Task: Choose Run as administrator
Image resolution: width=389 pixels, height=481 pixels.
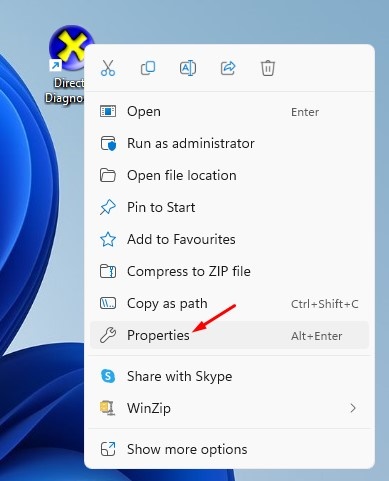Action: tap(229, 143)
